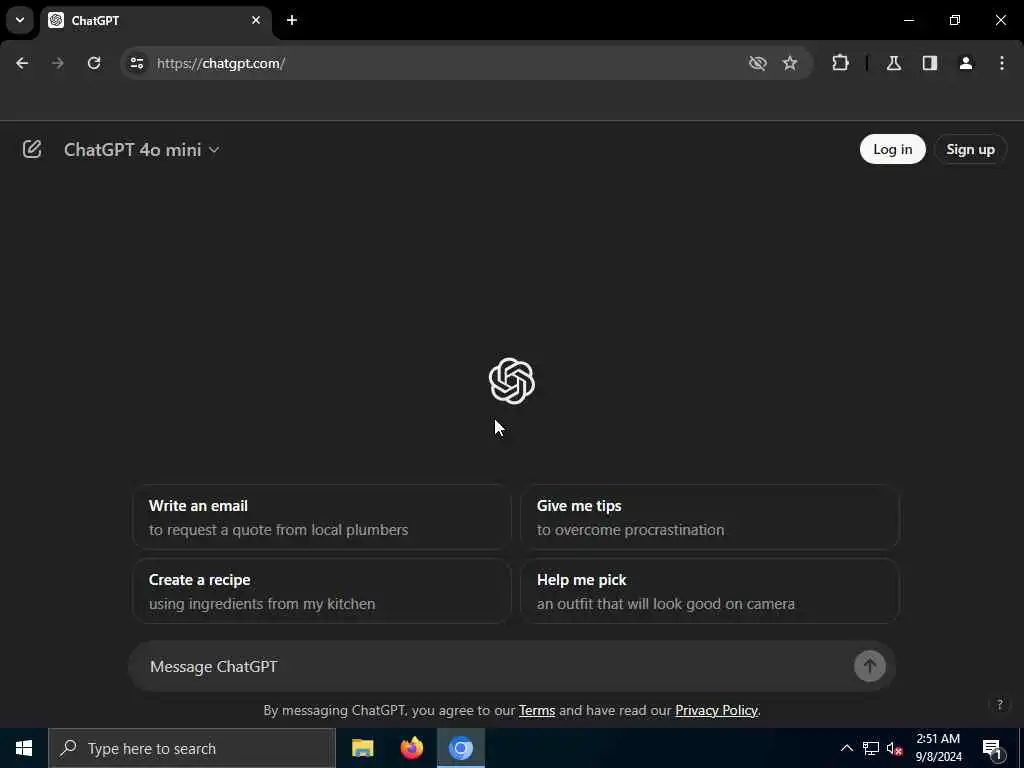Open the site information icon in address bar
1024x768 pixels.
coord(136,63)
